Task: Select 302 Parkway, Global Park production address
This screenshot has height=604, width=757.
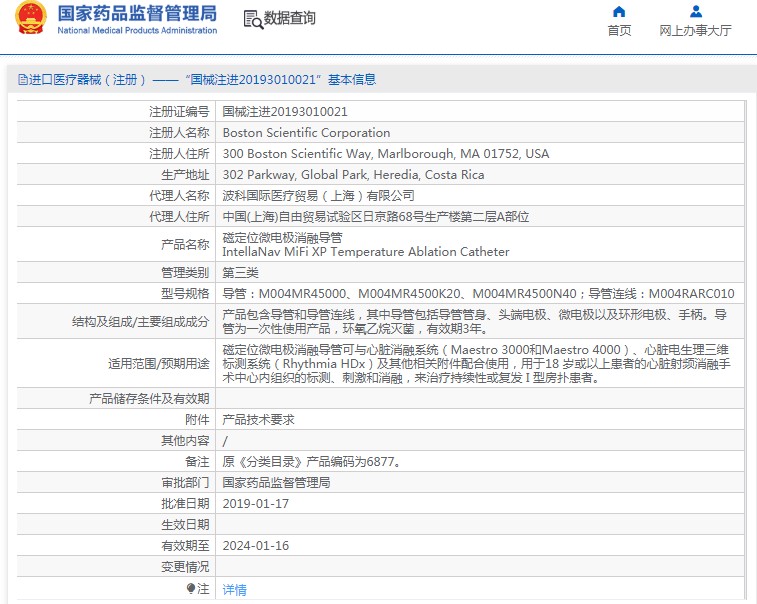Action: click(x=353, y=175)
